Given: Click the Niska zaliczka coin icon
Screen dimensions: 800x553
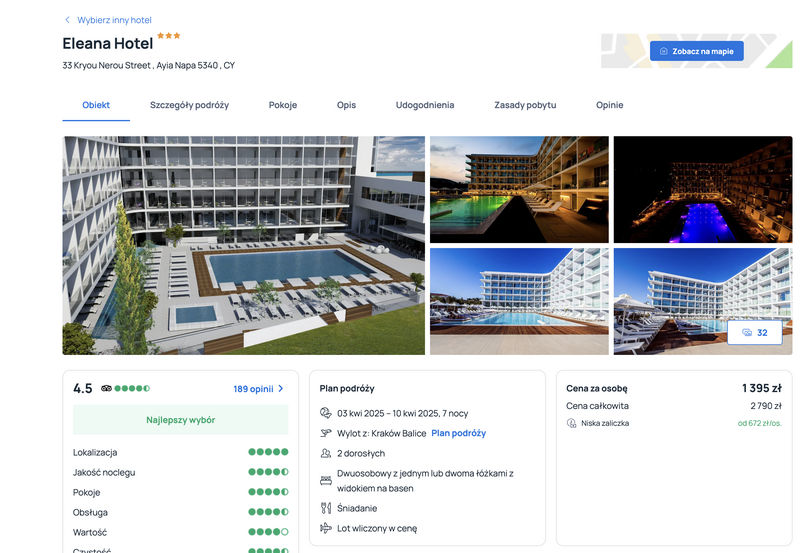Looking at the screenshot, I should pos(571,423).
